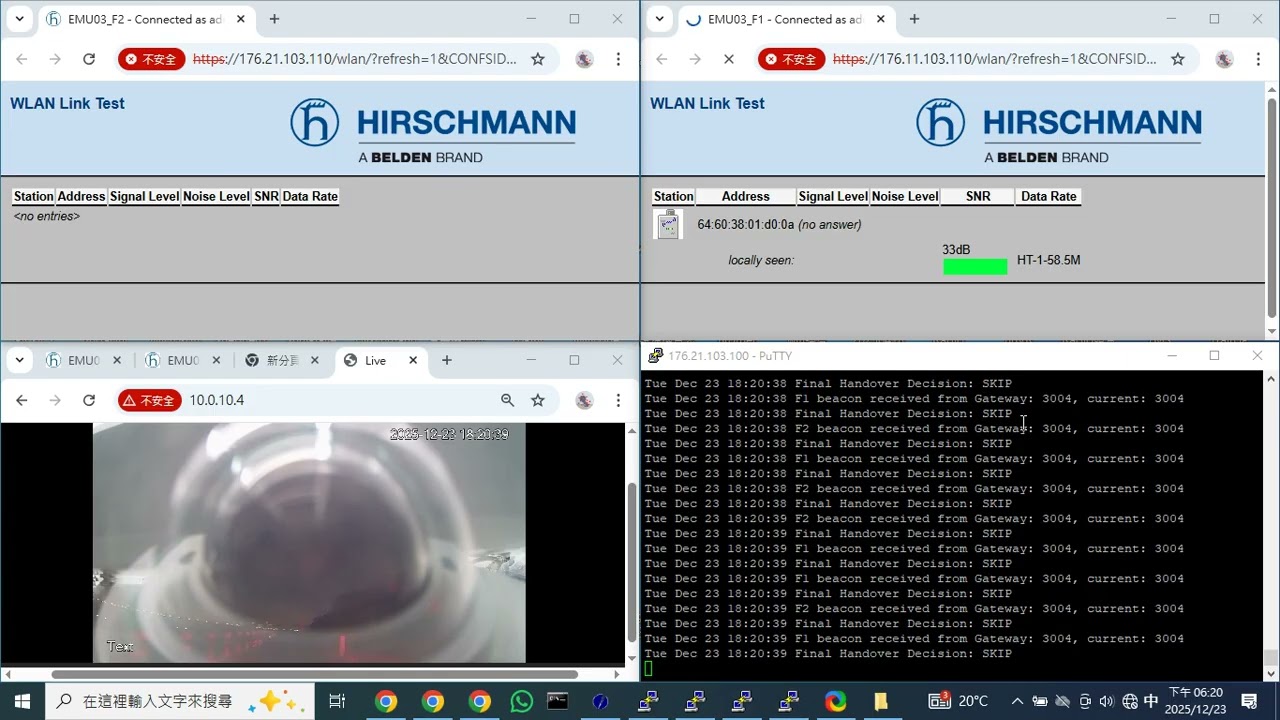Toggle the 中 IME input indicator

pyautogui.click(x=1151, y=701)
